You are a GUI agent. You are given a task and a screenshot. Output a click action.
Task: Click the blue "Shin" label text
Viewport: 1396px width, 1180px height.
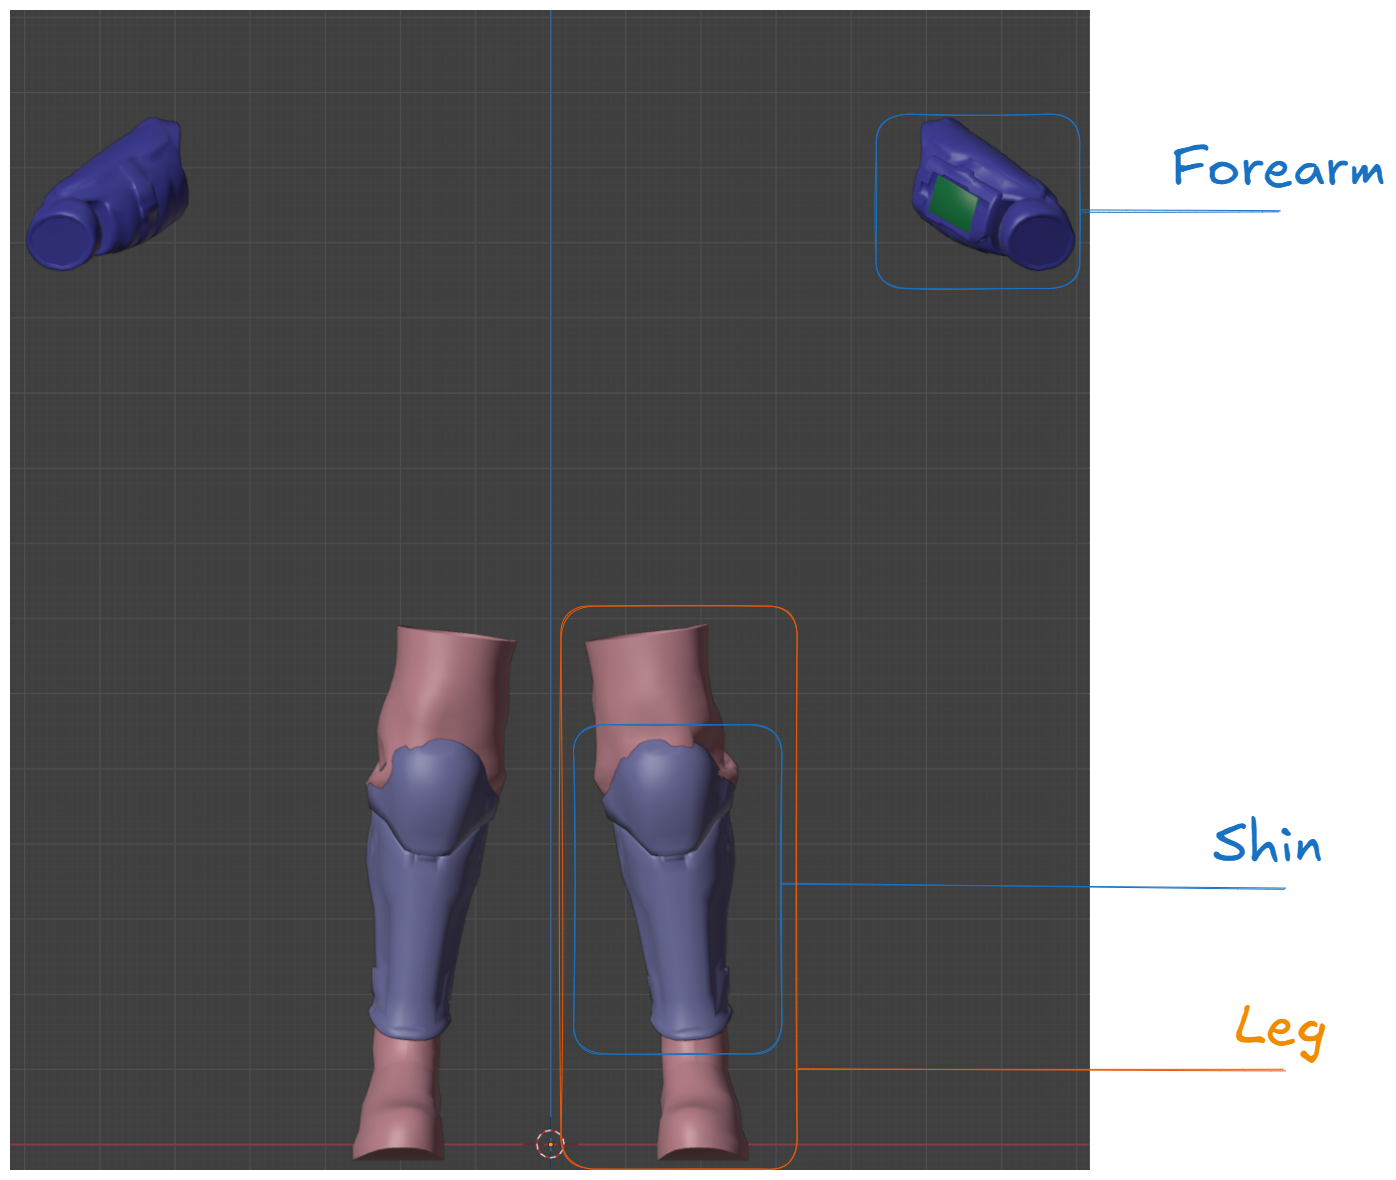click(x=1267, y=845)
